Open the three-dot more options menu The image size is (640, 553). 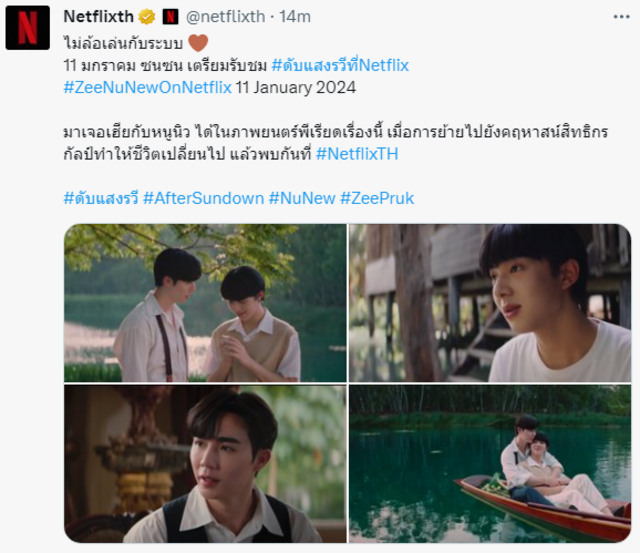pos(621,17)
